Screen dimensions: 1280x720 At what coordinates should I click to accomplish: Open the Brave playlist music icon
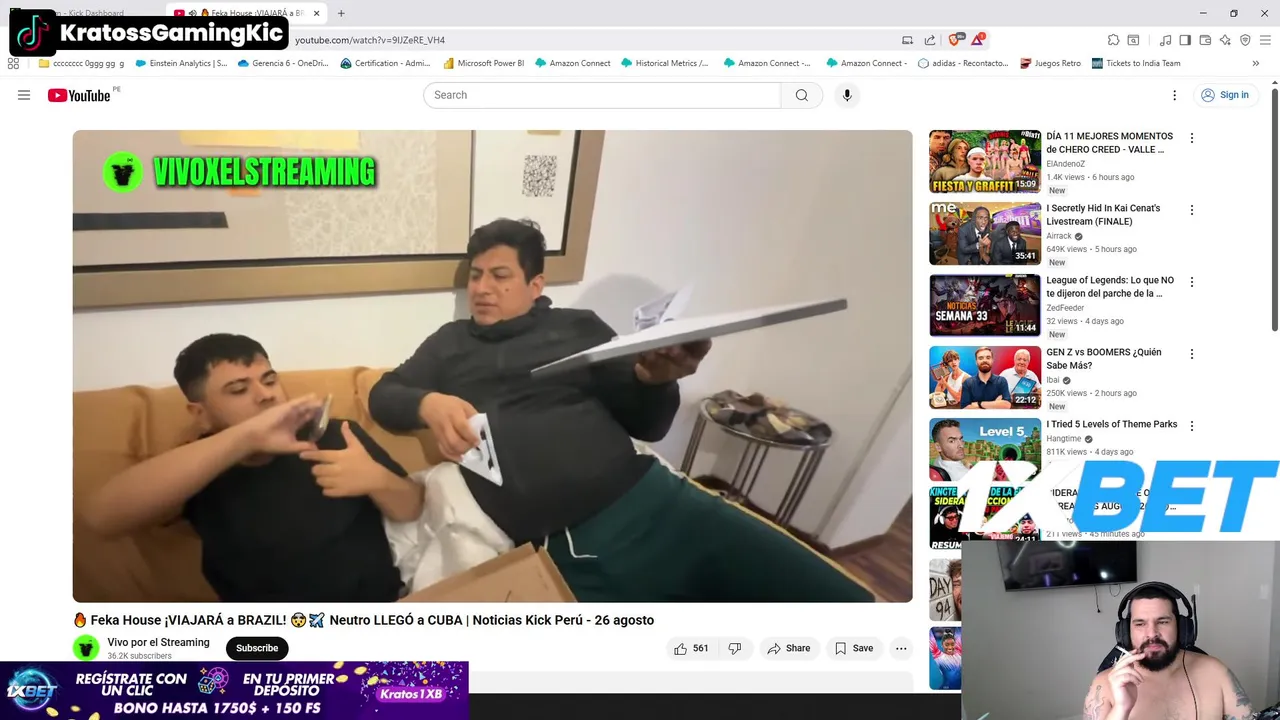click(1165, 40)
